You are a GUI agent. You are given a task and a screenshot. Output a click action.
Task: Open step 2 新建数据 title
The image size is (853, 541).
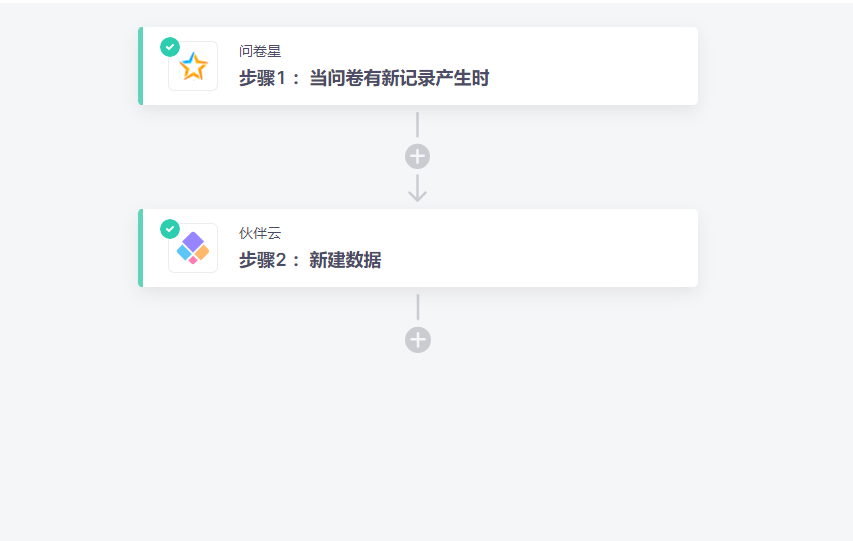345,260
